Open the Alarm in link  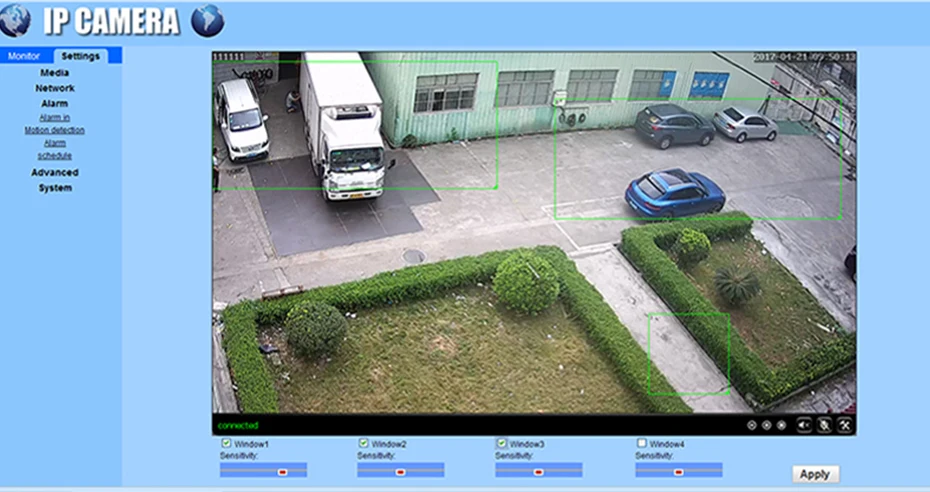(x=55, y=117)
